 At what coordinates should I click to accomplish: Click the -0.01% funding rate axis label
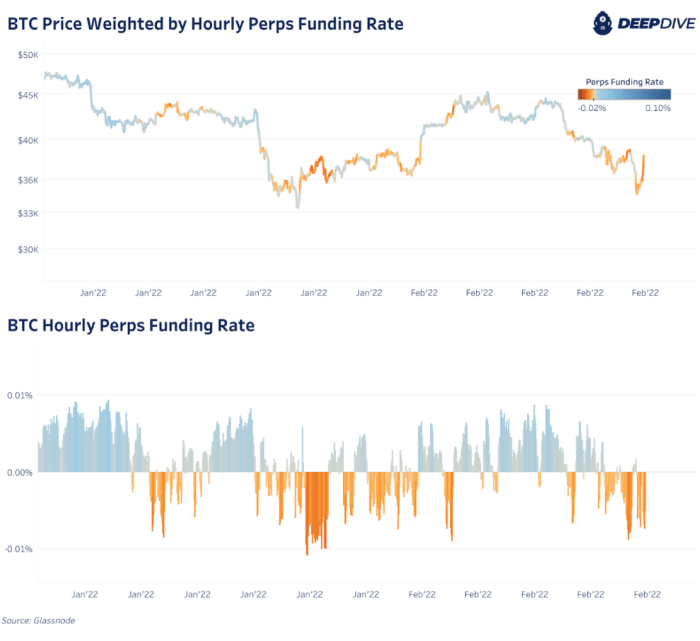point(20,549)
